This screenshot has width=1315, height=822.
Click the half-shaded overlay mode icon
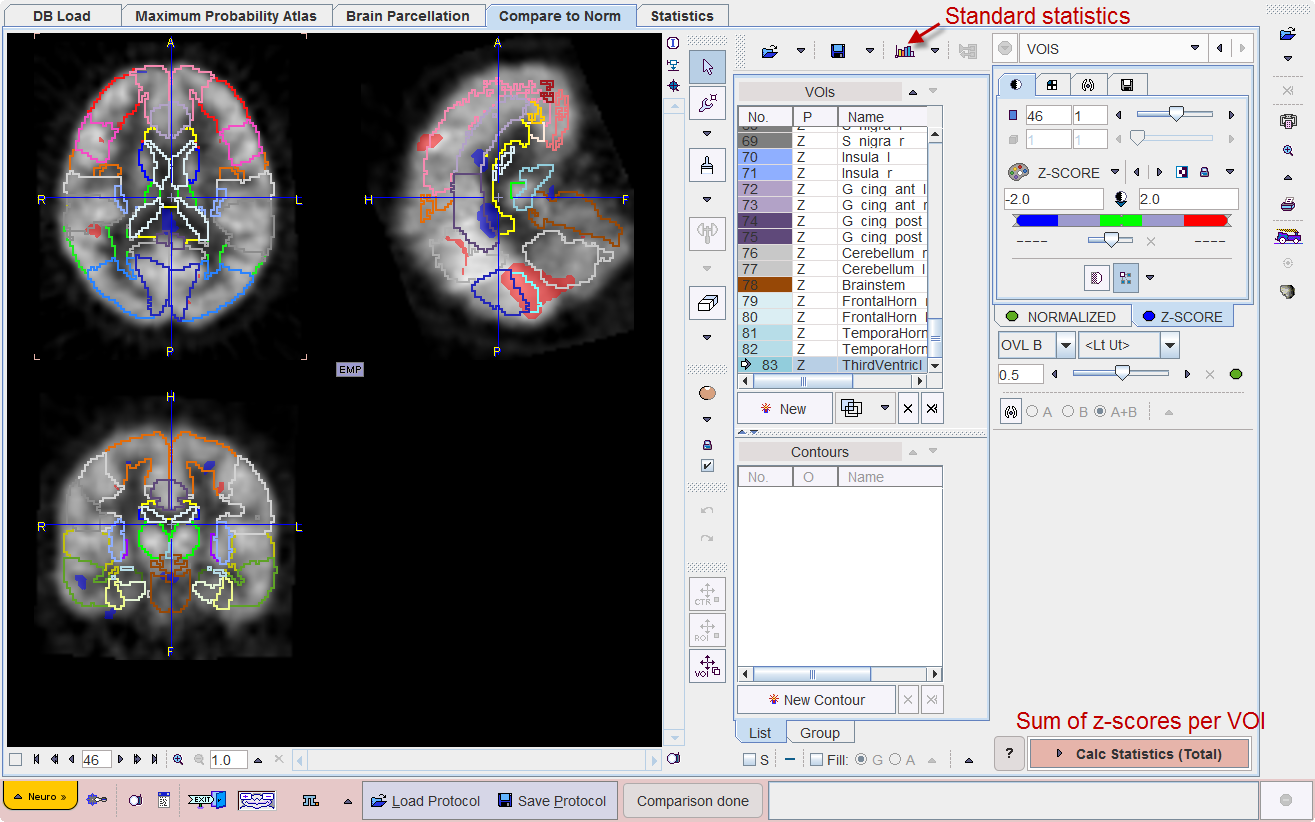[x=1097, y=277]
